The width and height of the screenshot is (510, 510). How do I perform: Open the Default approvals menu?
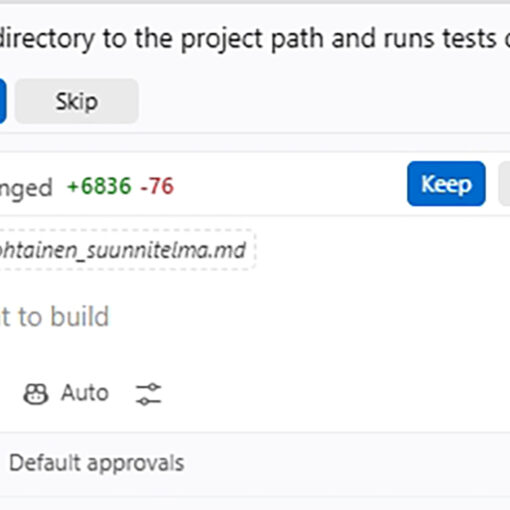pyautogui.click(x=97, y=463)
